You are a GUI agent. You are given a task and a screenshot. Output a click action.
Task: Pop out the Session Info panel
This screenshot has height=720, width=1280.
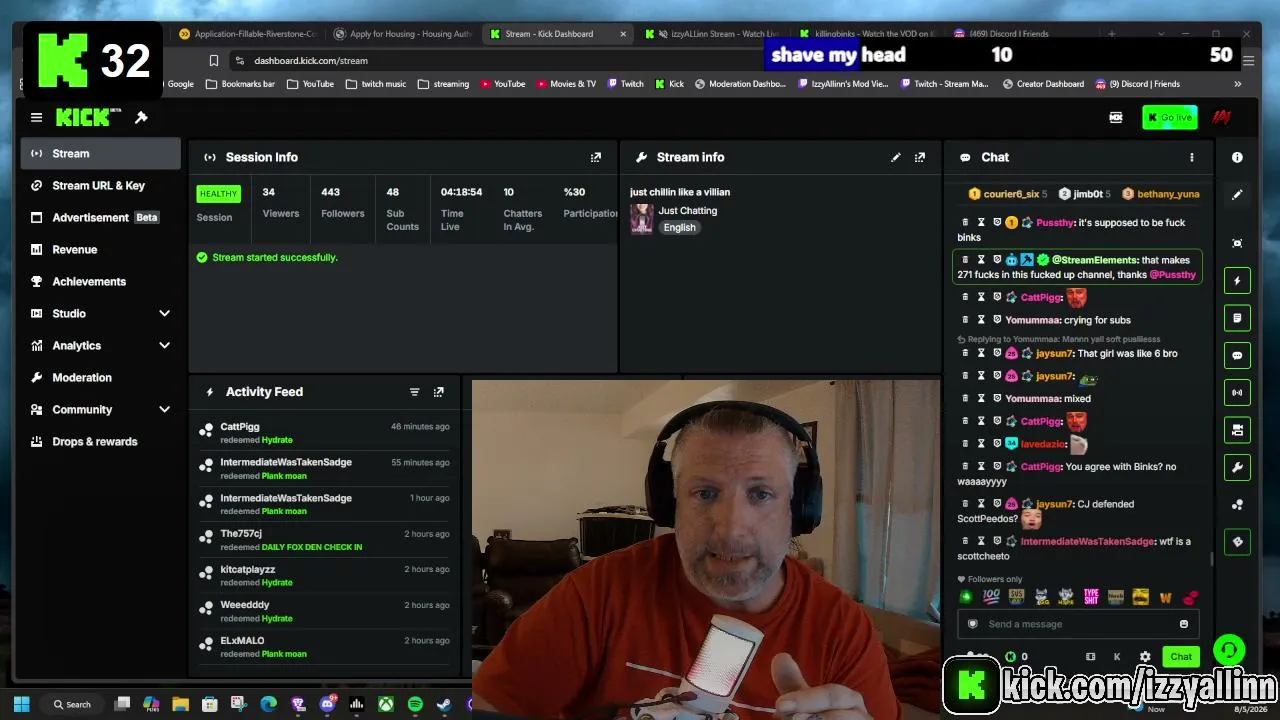click(x=596, y=157)
